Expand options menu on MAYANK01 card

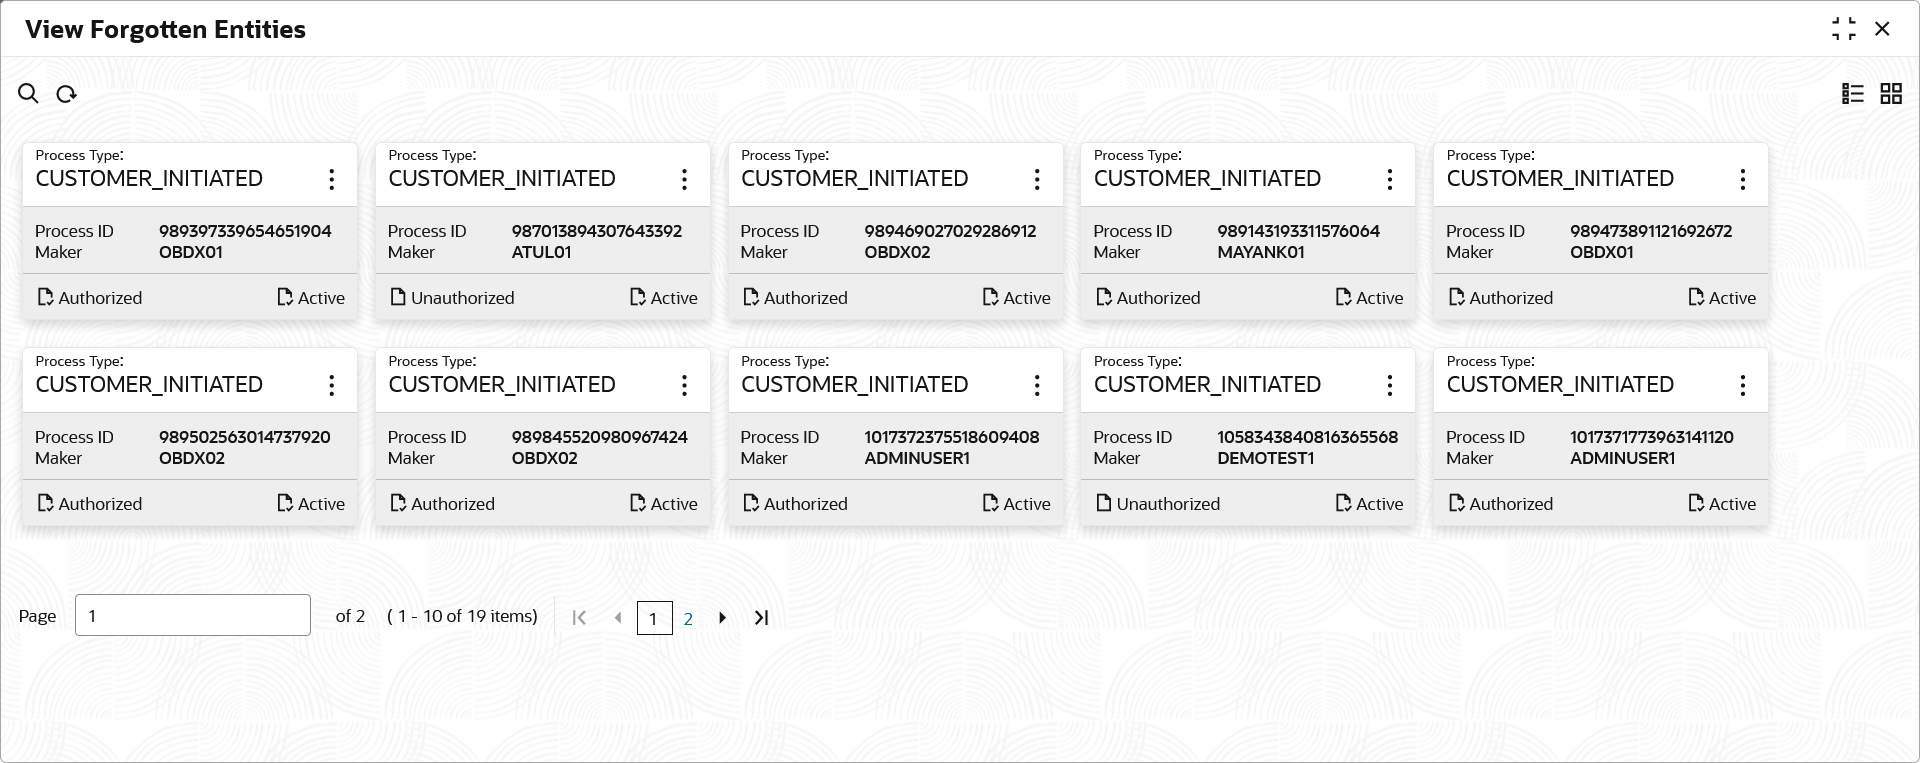click(x=1390, y=179)
